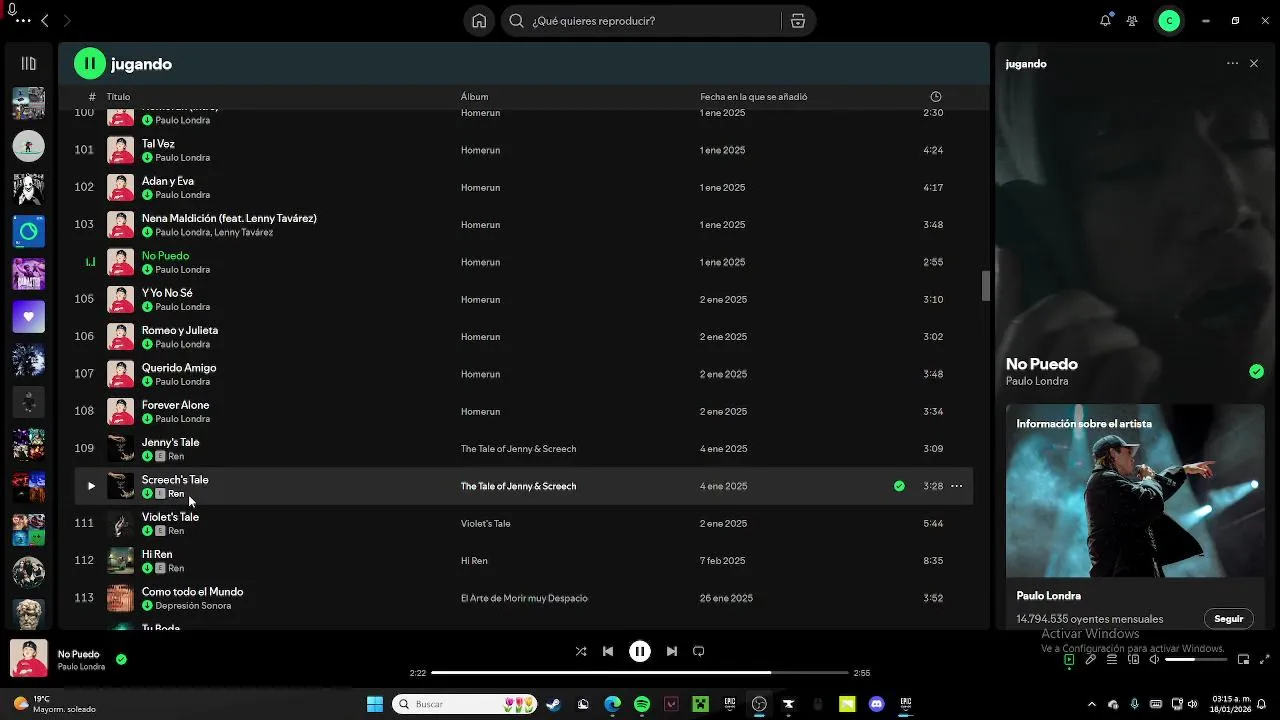Toggle saved checkmark in Now Playing panel

[x=1256, y=372]
